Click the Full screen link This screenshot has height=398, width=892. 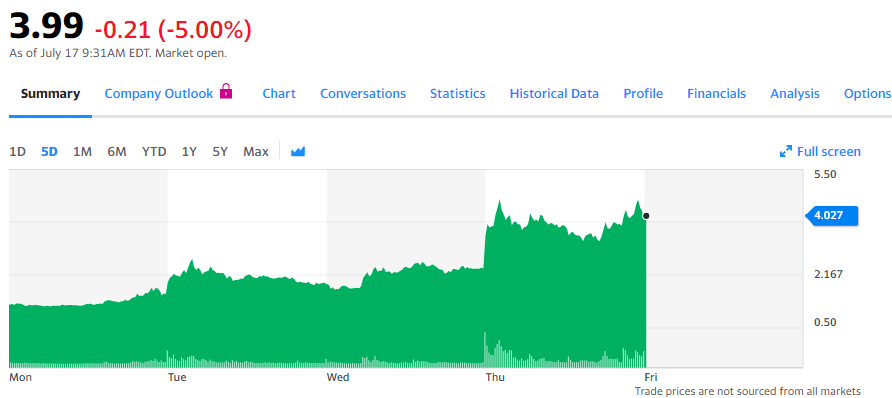[829, 152]
